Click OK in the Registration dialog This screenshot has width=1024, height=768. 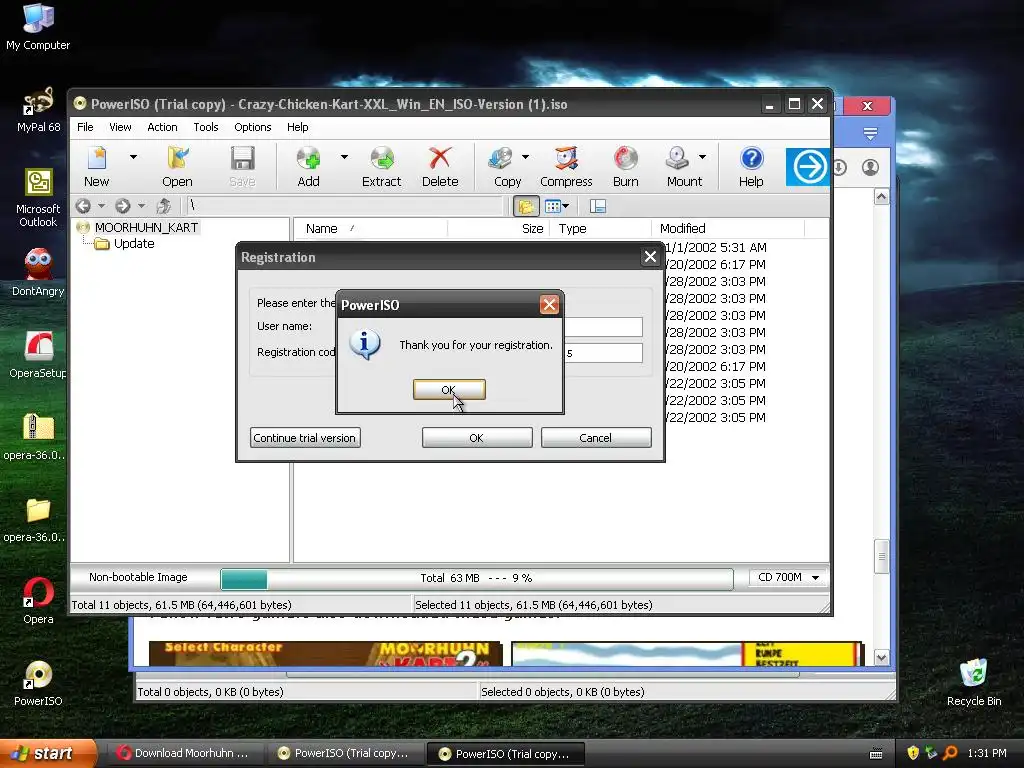click(477, 438)
